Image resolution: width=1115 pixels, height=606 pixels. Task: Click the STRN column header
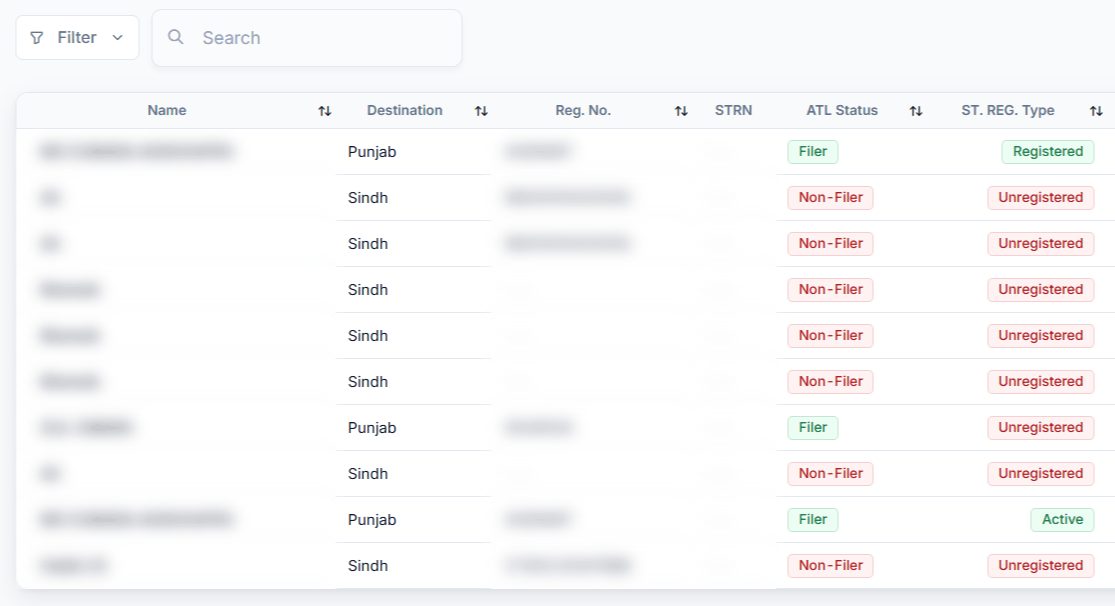click(x=733, y=110)
